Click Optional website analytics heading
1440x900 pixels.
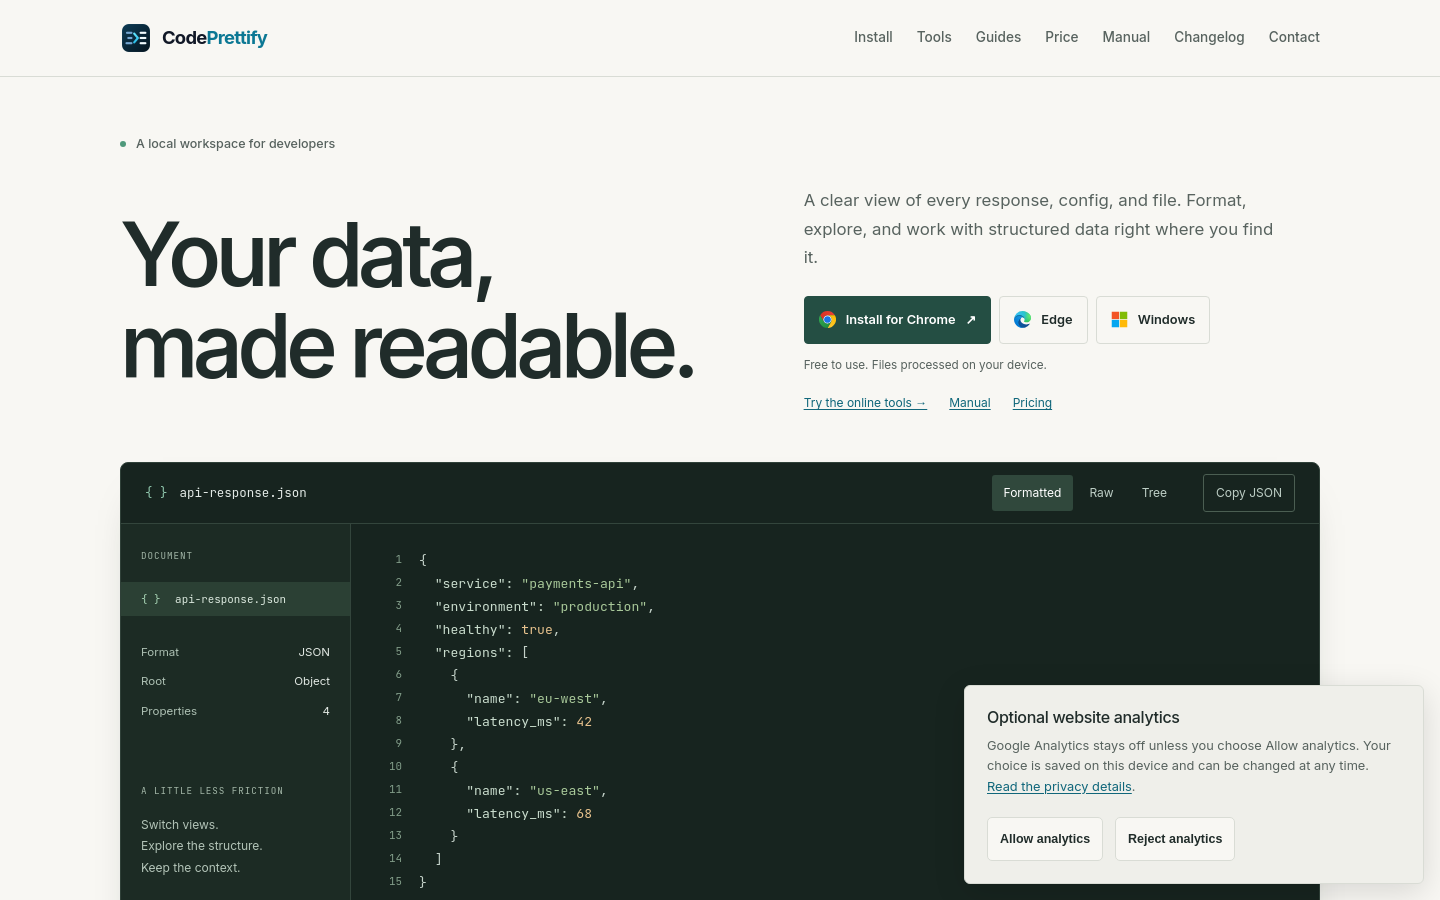[1083, 718]
